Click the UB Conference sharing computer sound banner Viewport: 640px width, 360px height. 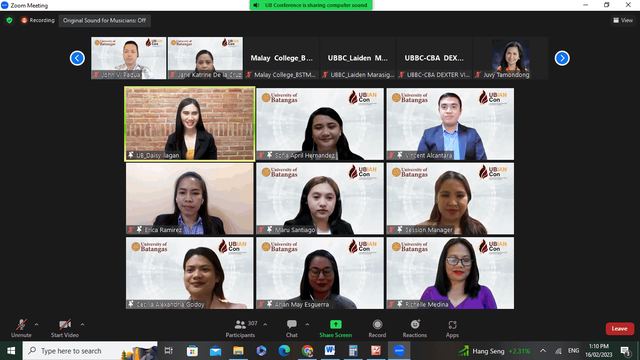point(311,5)
